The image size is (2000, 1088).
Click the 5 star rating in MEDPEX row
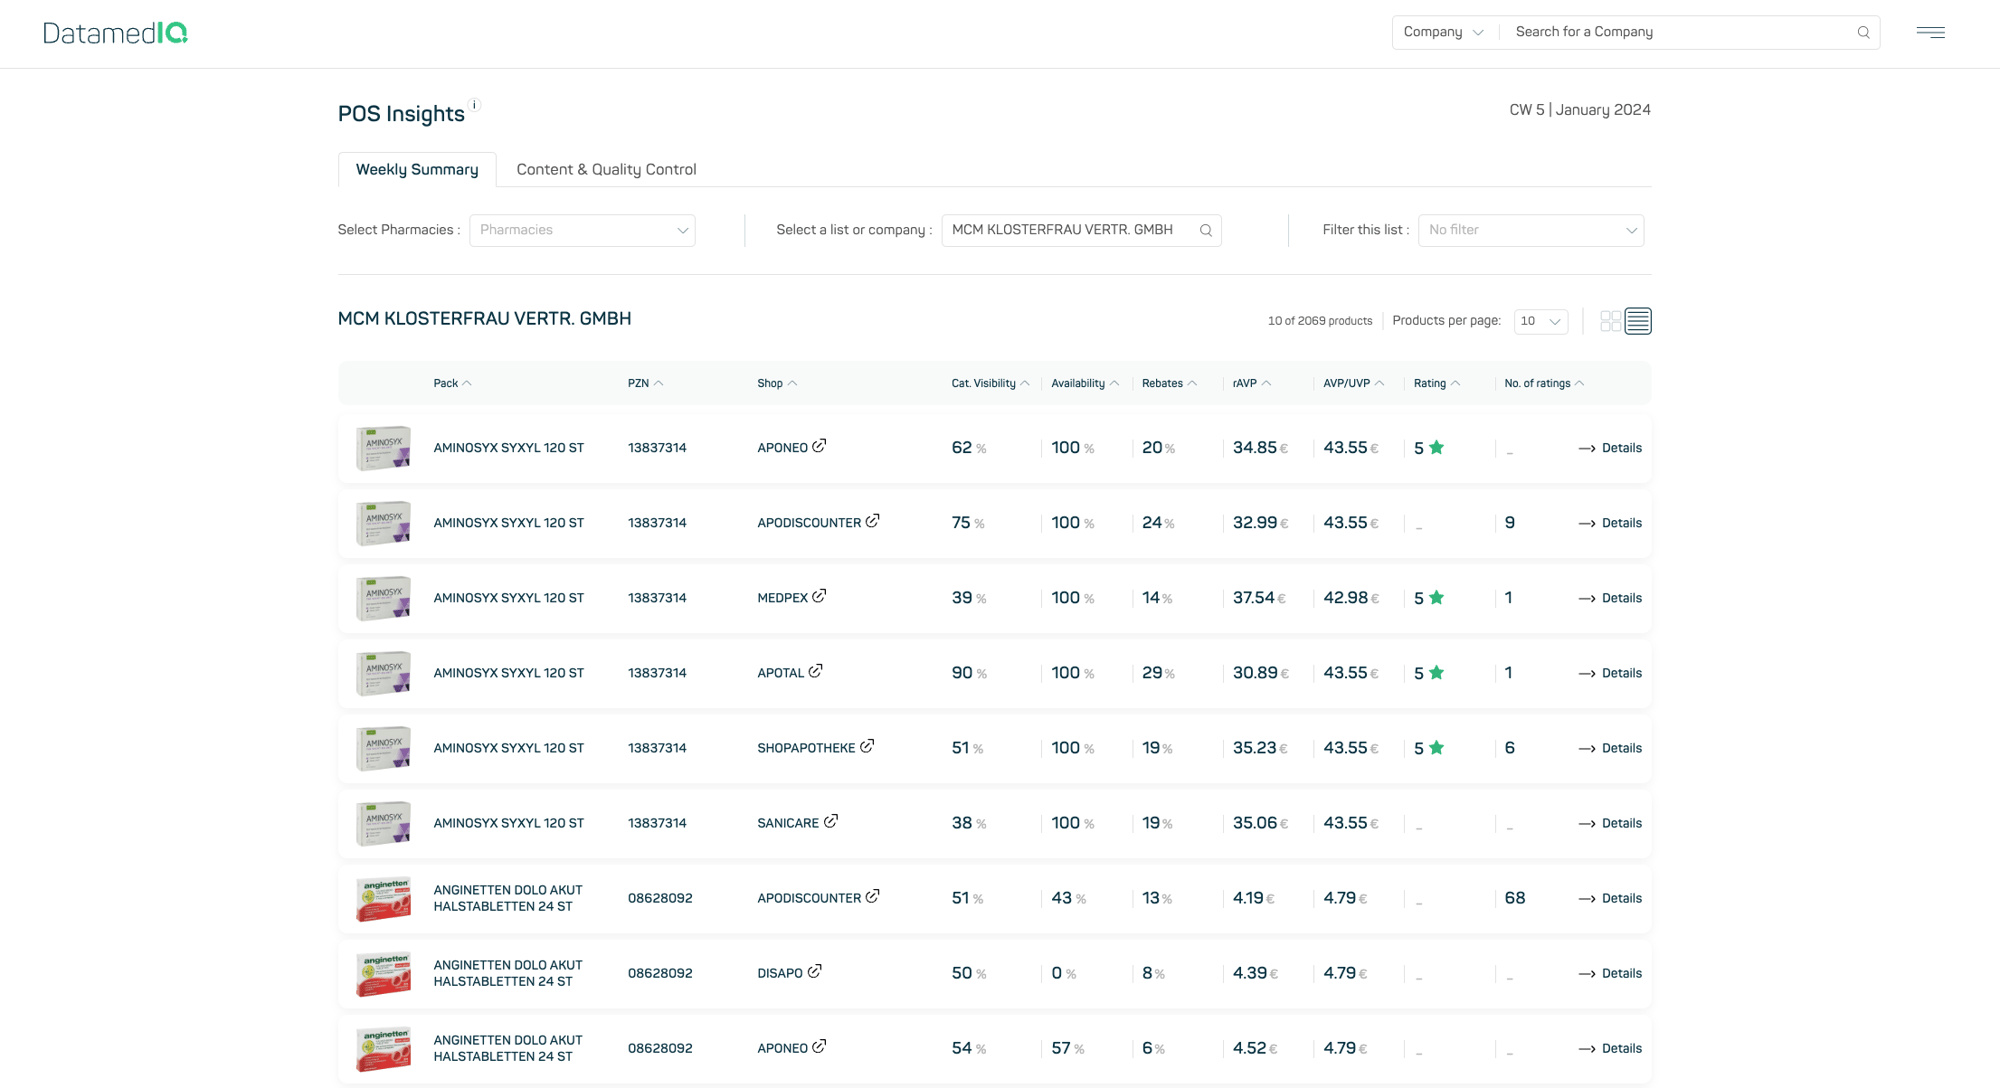[1429, 598]
